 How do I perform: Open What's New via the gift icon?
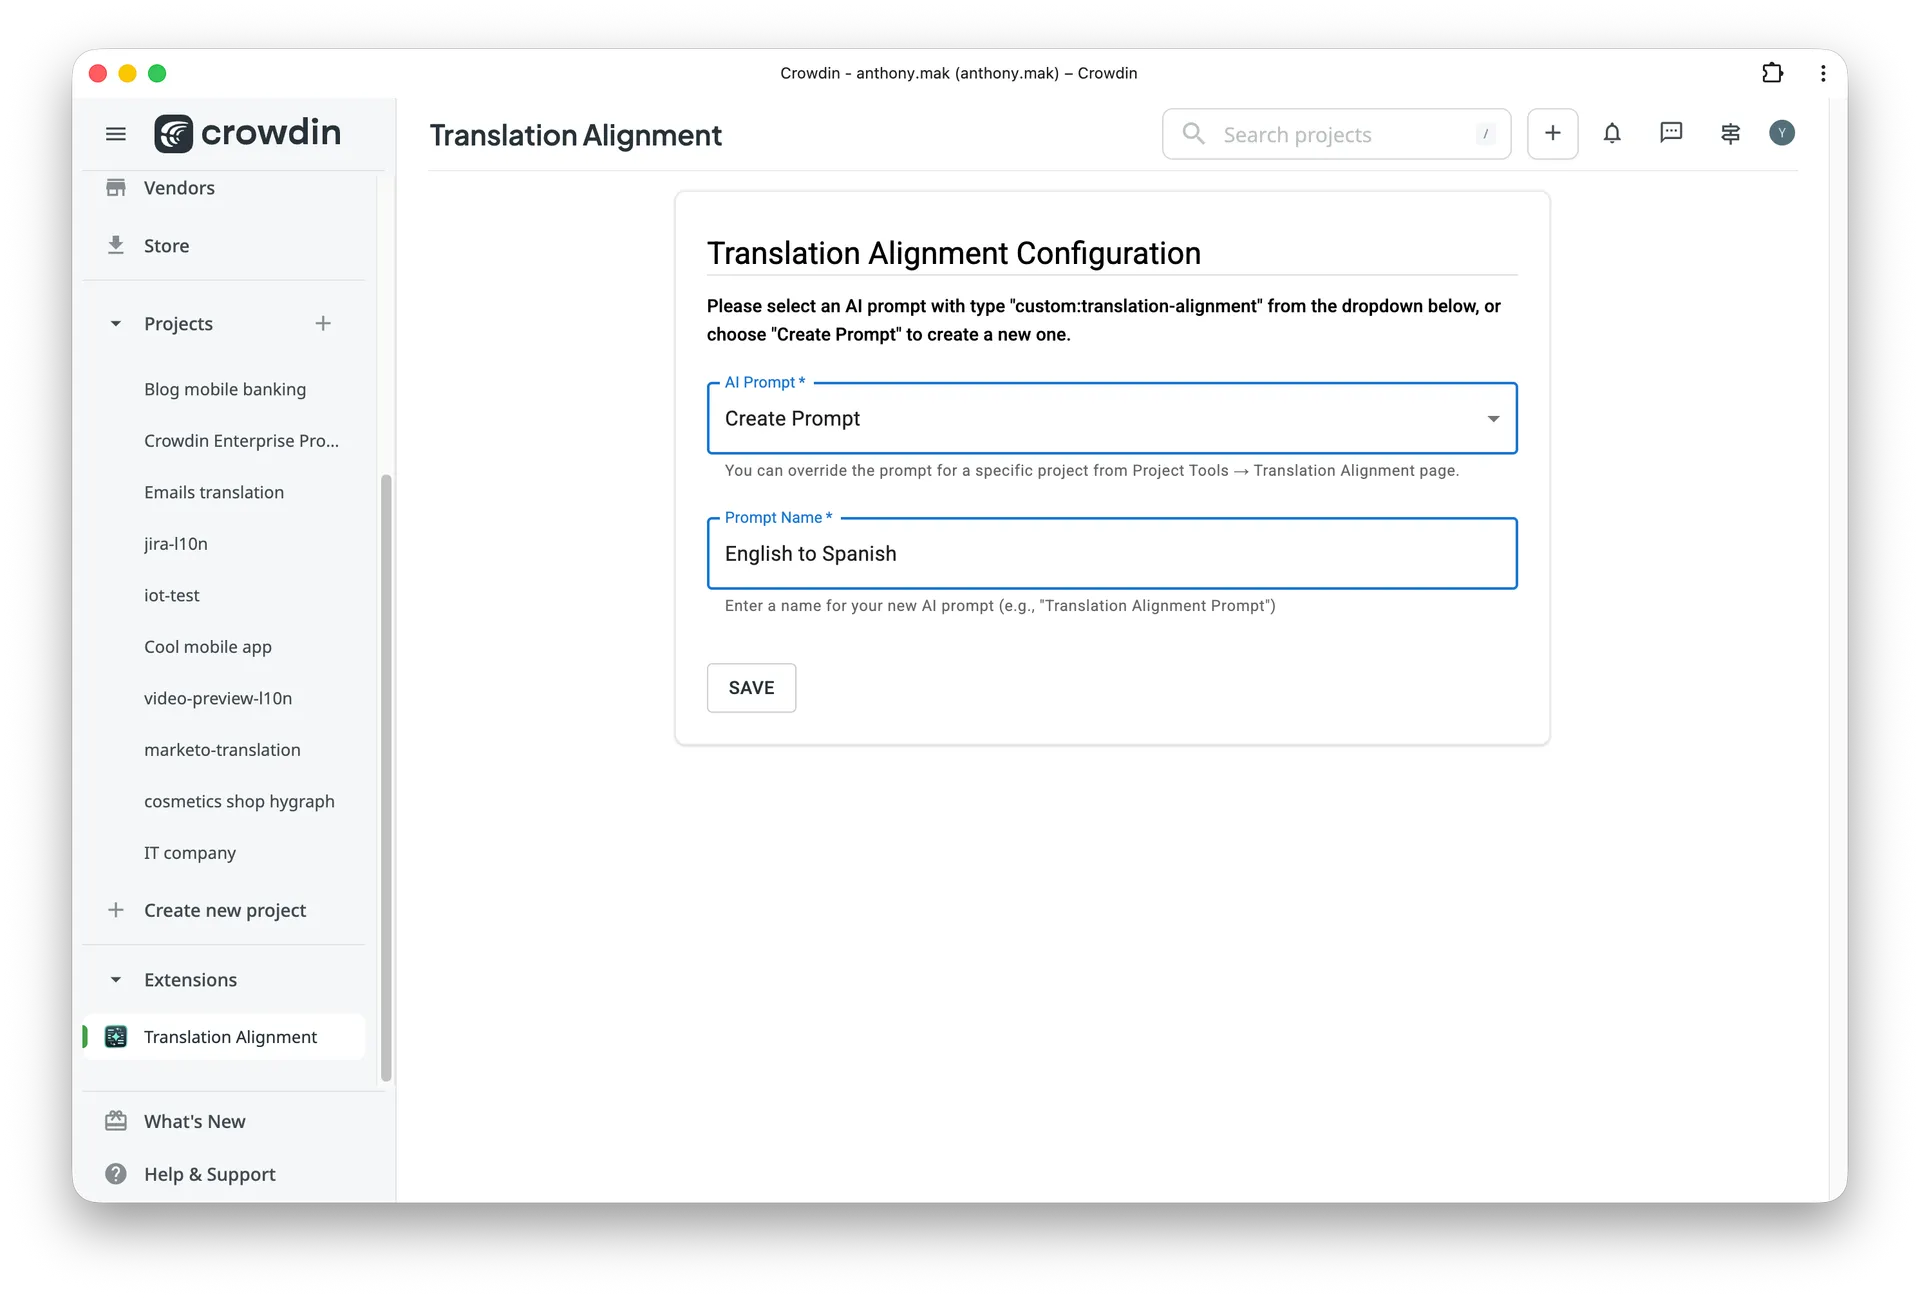[116, 1121]
